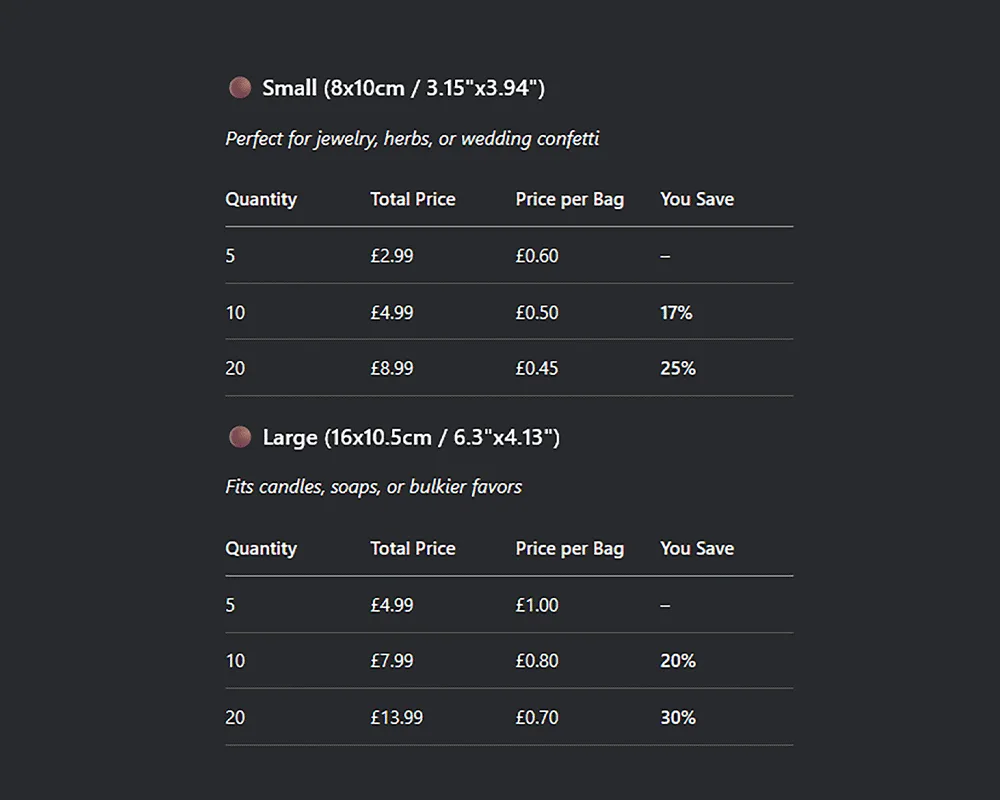Select the £7.99 total price cell
1000x800 pixels.
point(391,661)
